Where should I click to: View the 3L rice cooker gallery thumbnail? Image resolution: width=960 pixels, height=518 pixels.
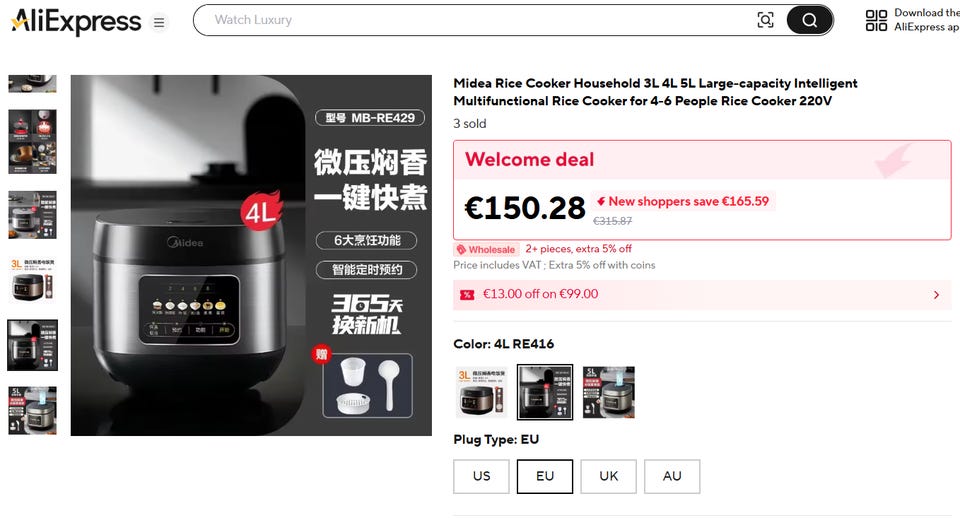(x=32, y=280)
